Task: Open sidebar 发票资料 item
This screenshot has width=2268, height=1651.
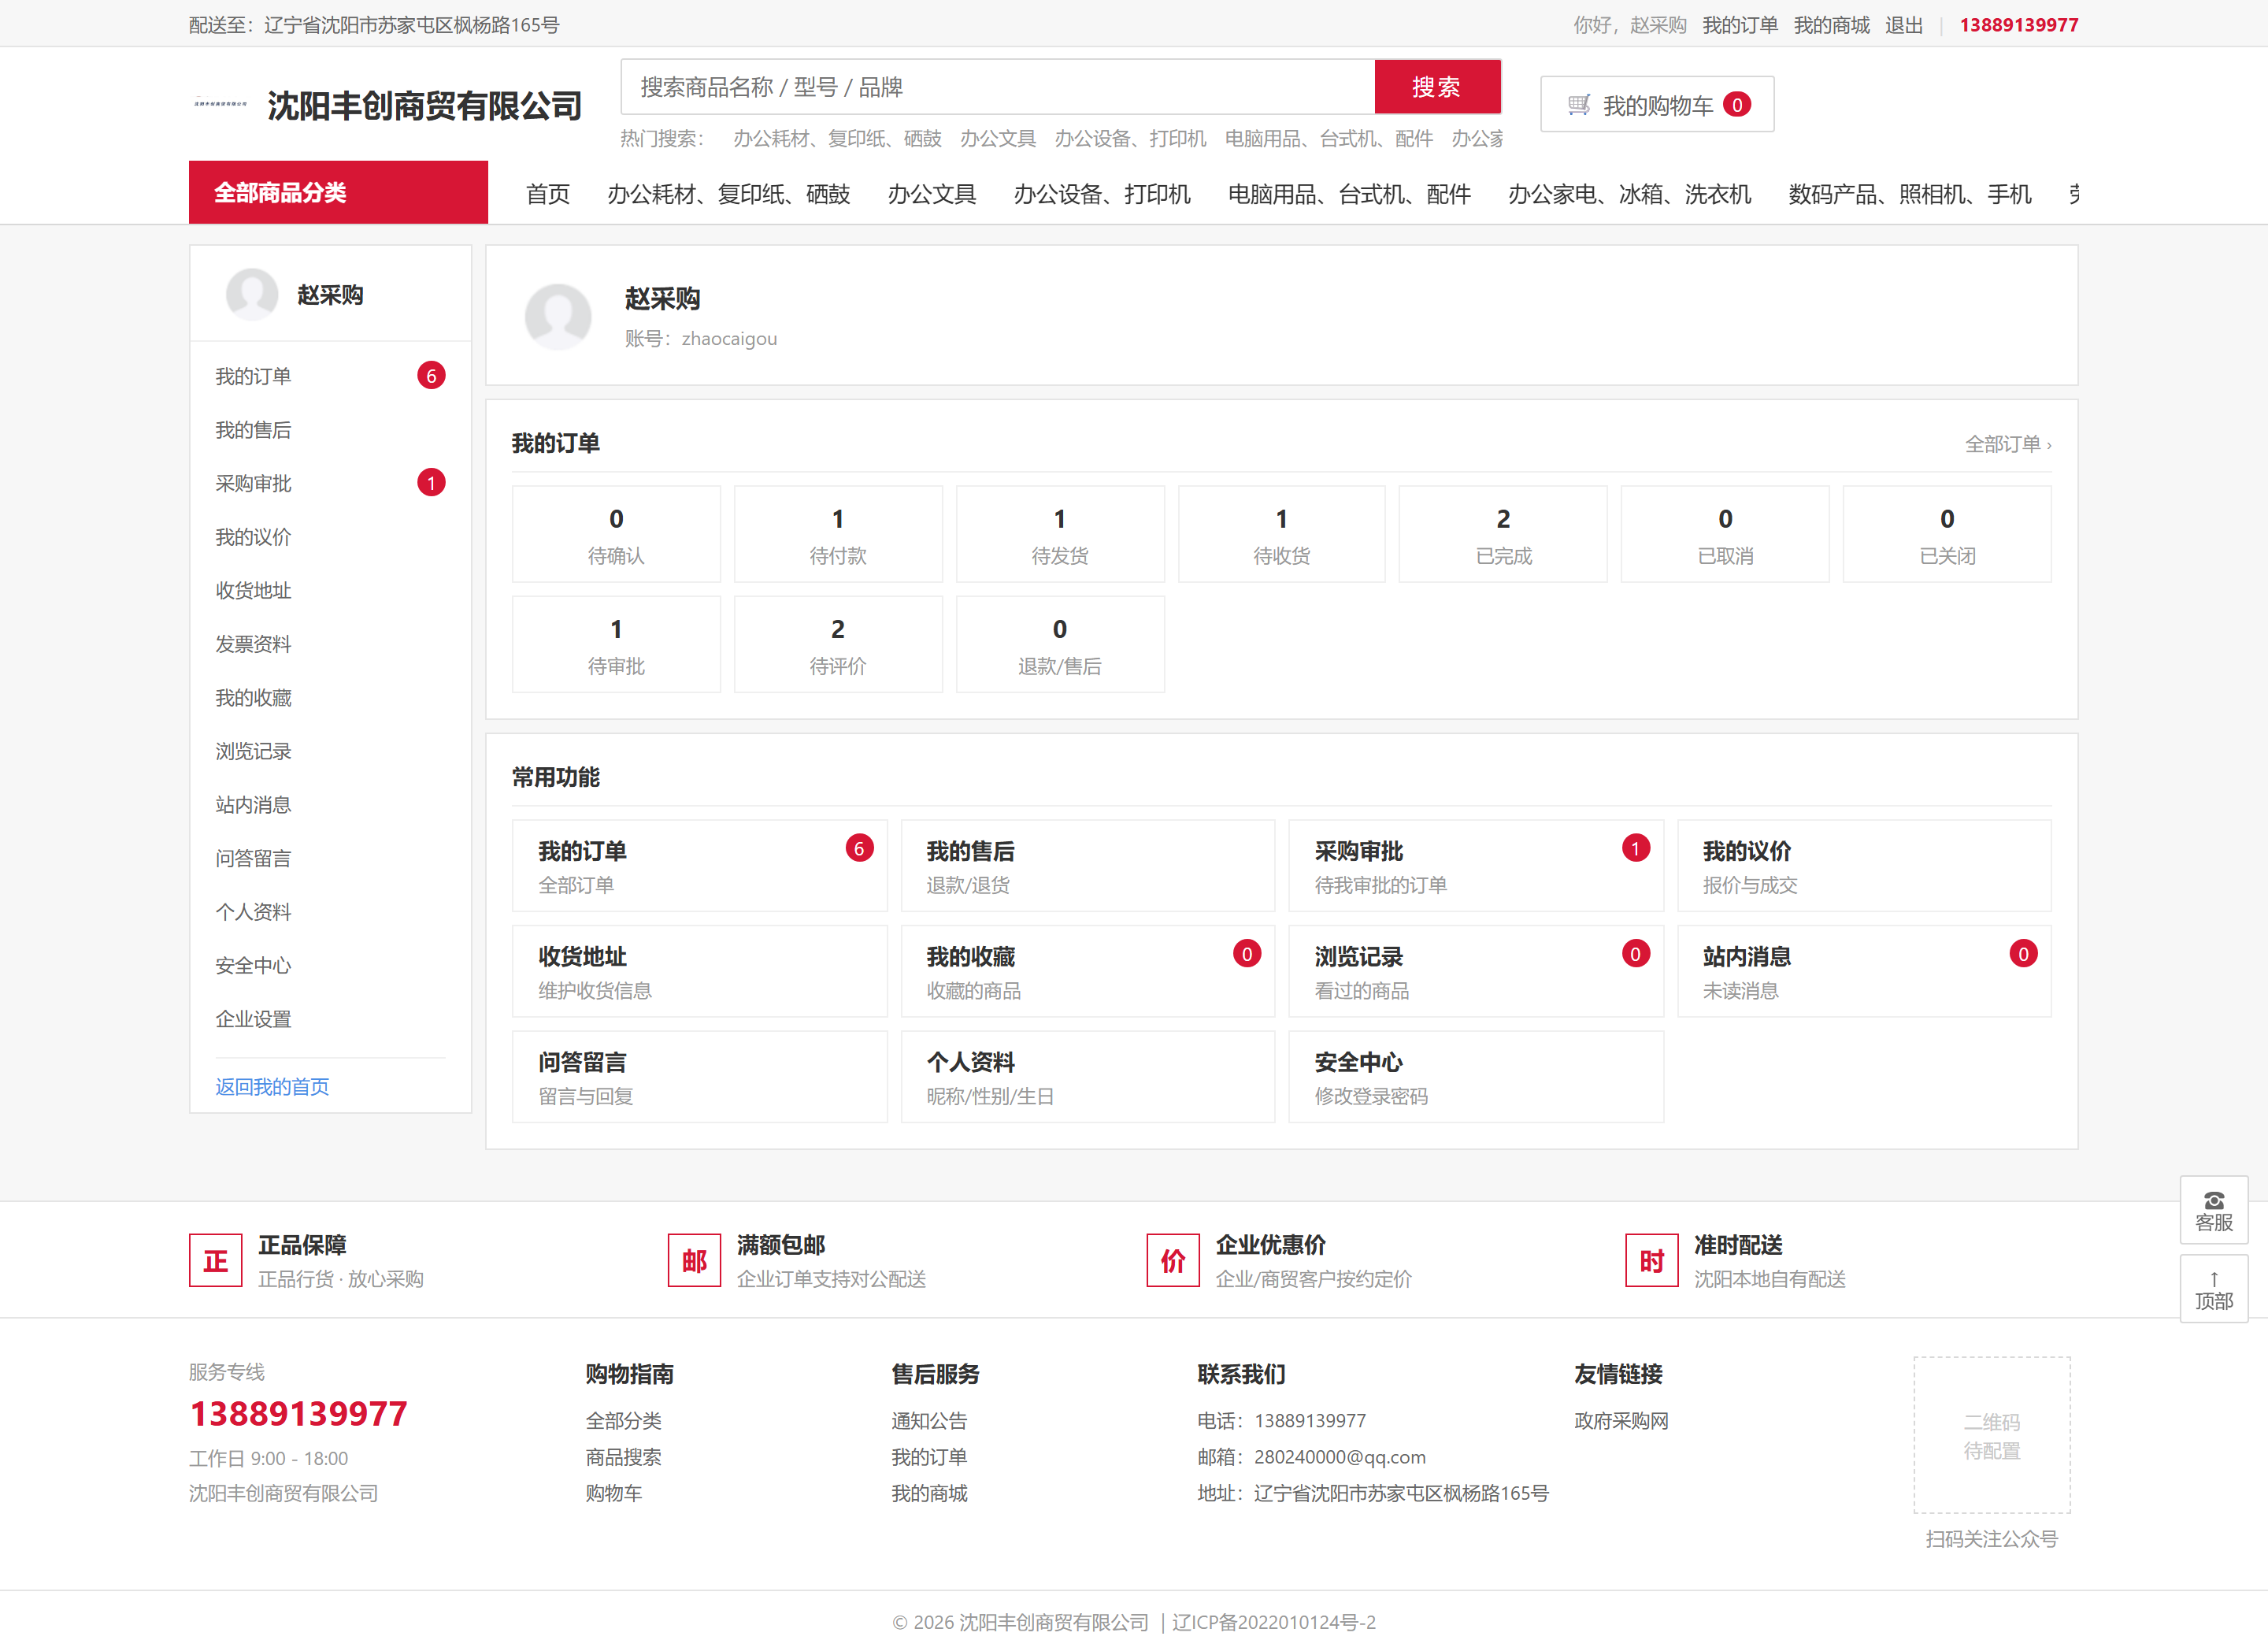Action: click(330, 644)
